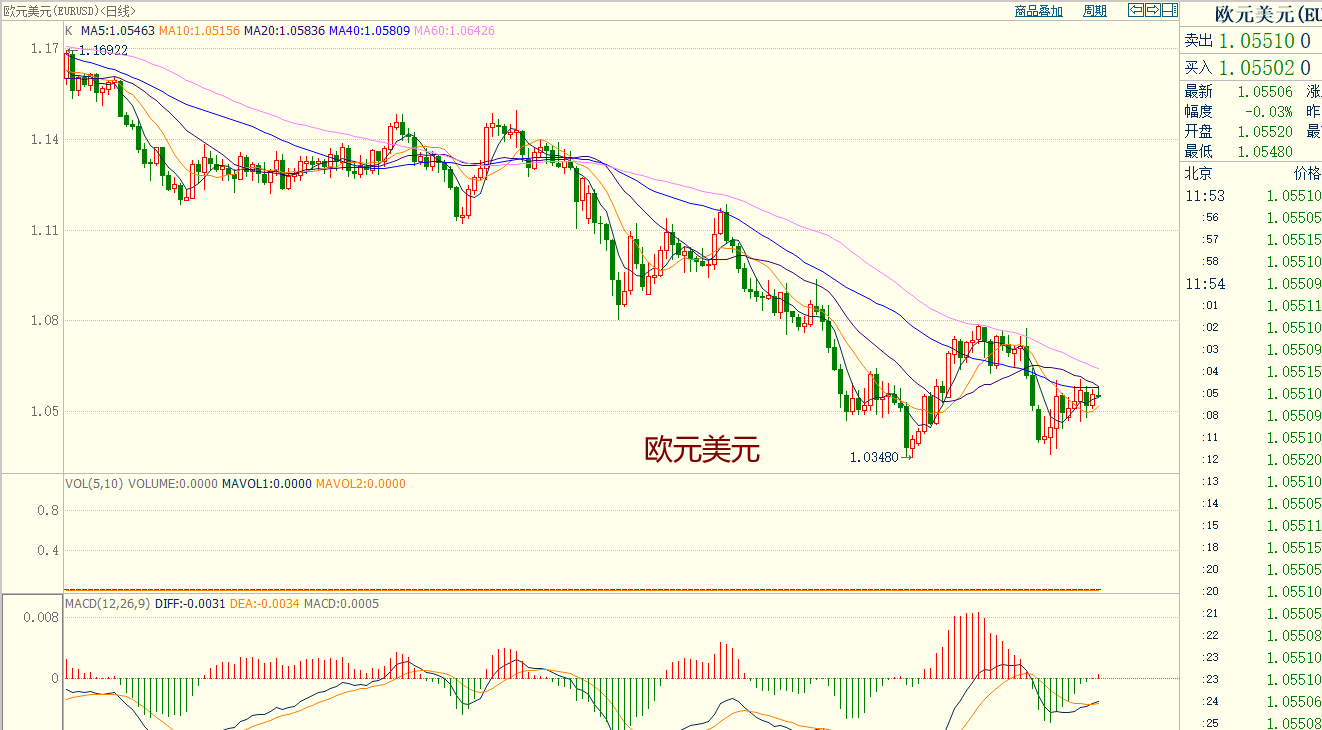This screenshot has height=730, width=1322.
Task: Open the 周期 period link
Action: point(1095,11)
